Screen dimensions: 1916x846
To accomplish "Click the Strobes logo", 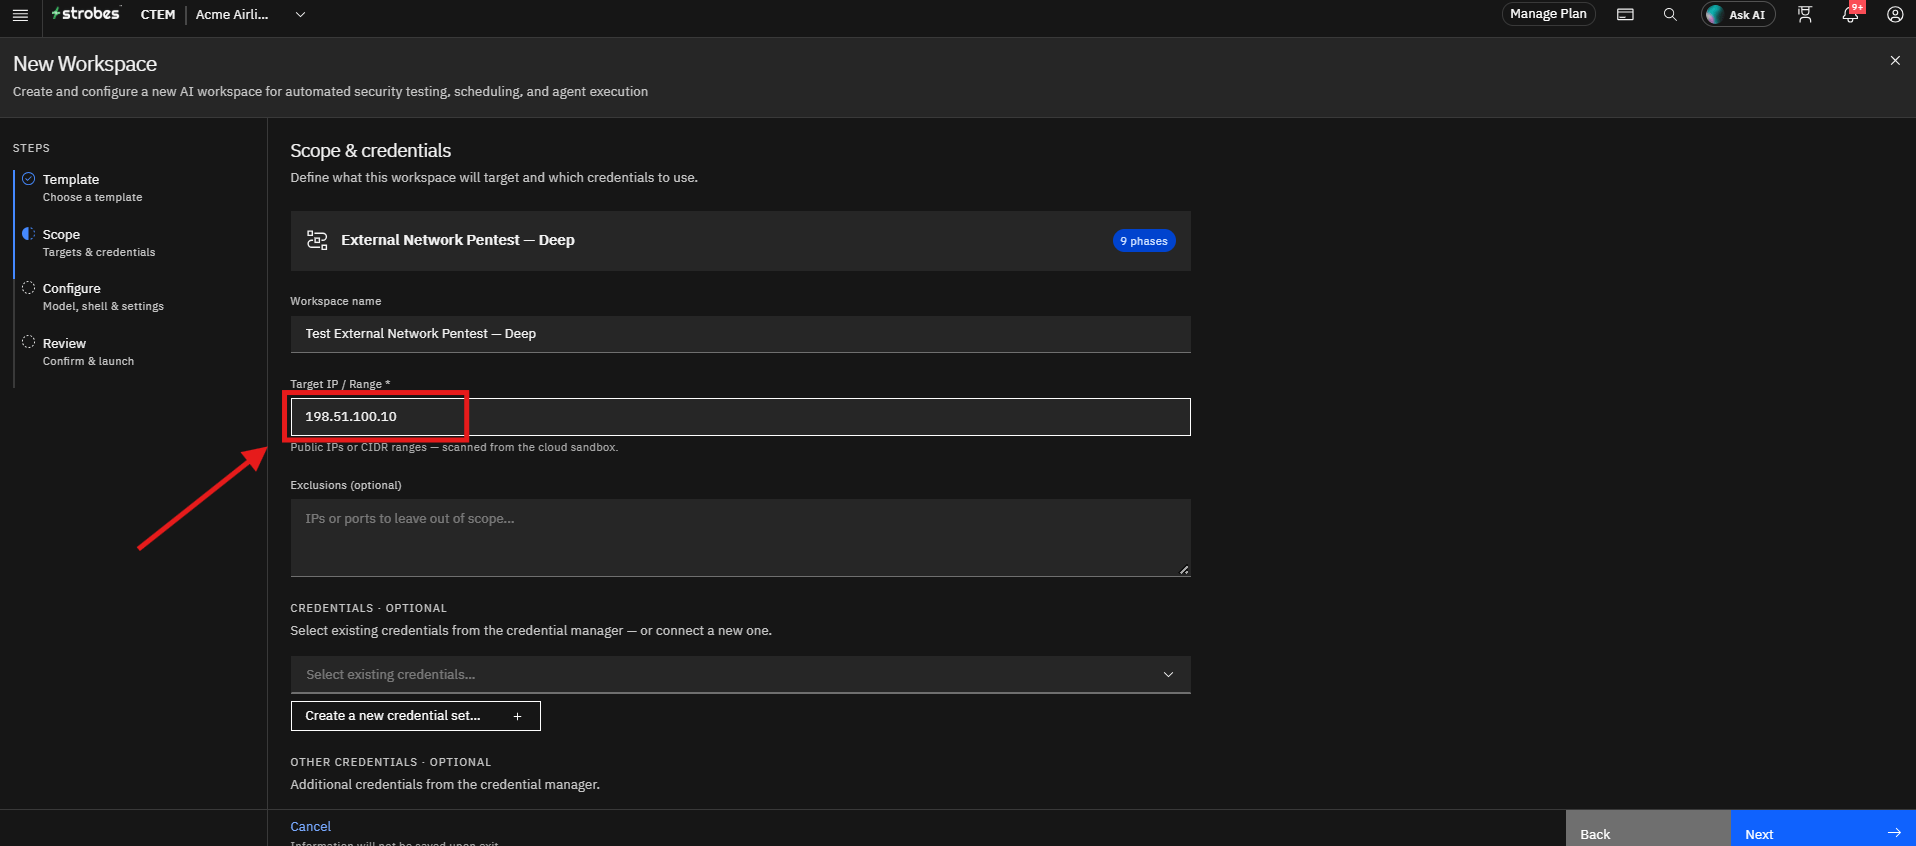I will 86,14.
